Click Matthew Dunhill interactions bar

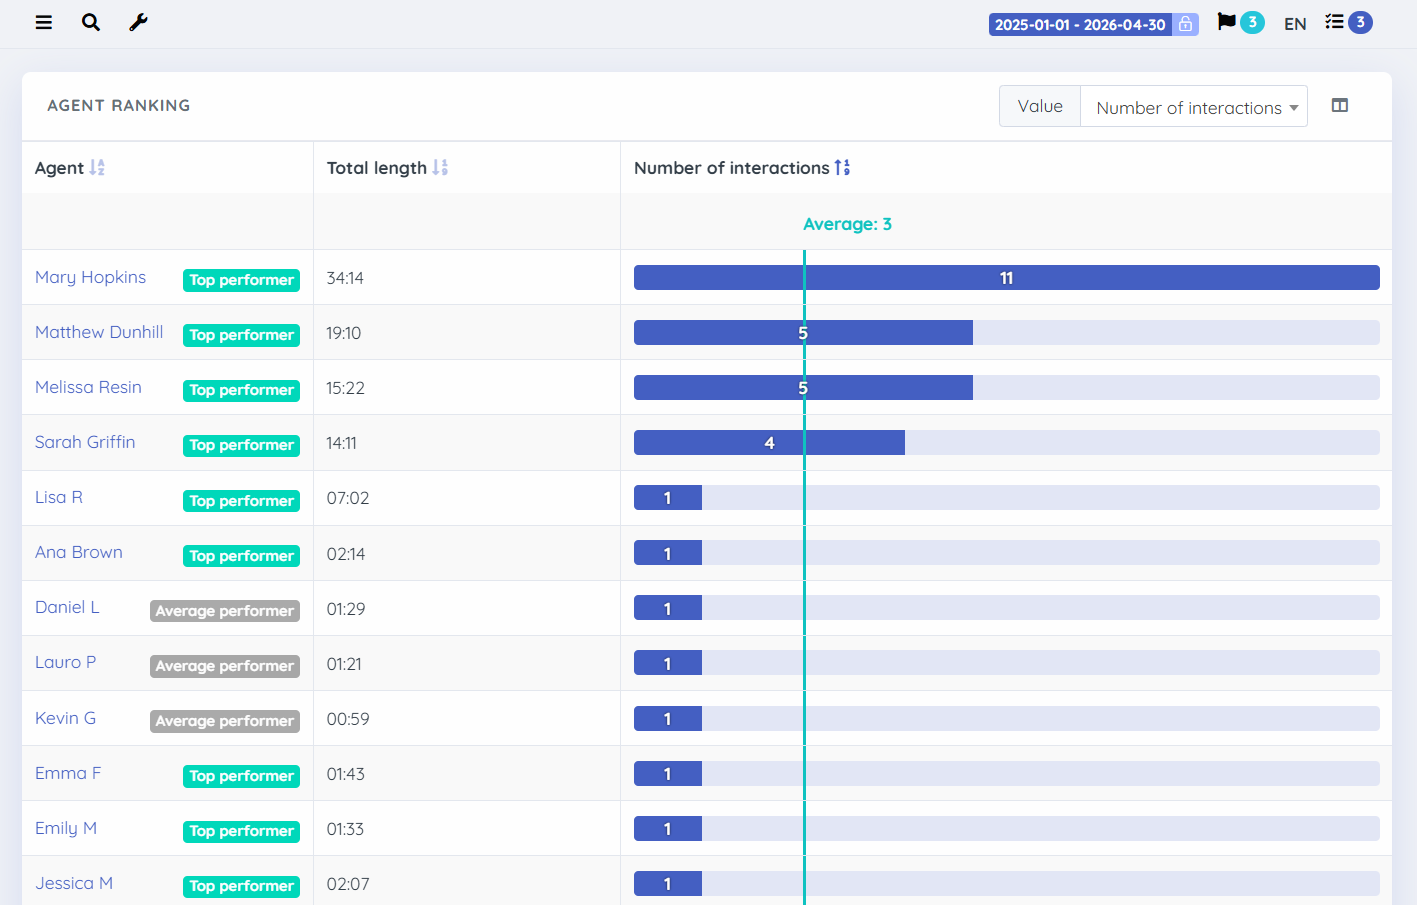tap(803, 333)
